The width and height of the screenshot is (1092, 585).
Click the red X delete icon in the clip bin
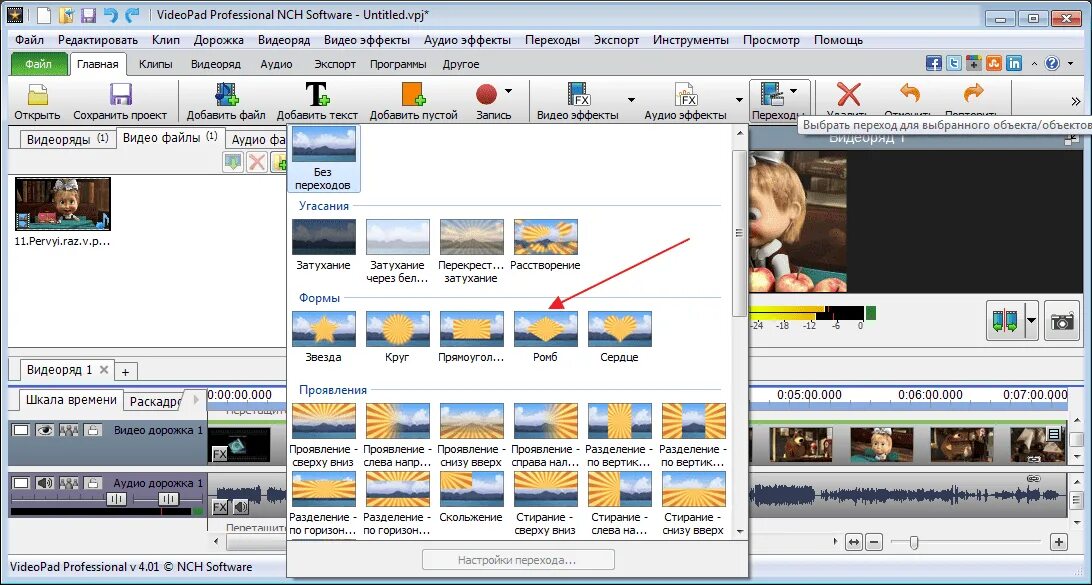point(257,162)
